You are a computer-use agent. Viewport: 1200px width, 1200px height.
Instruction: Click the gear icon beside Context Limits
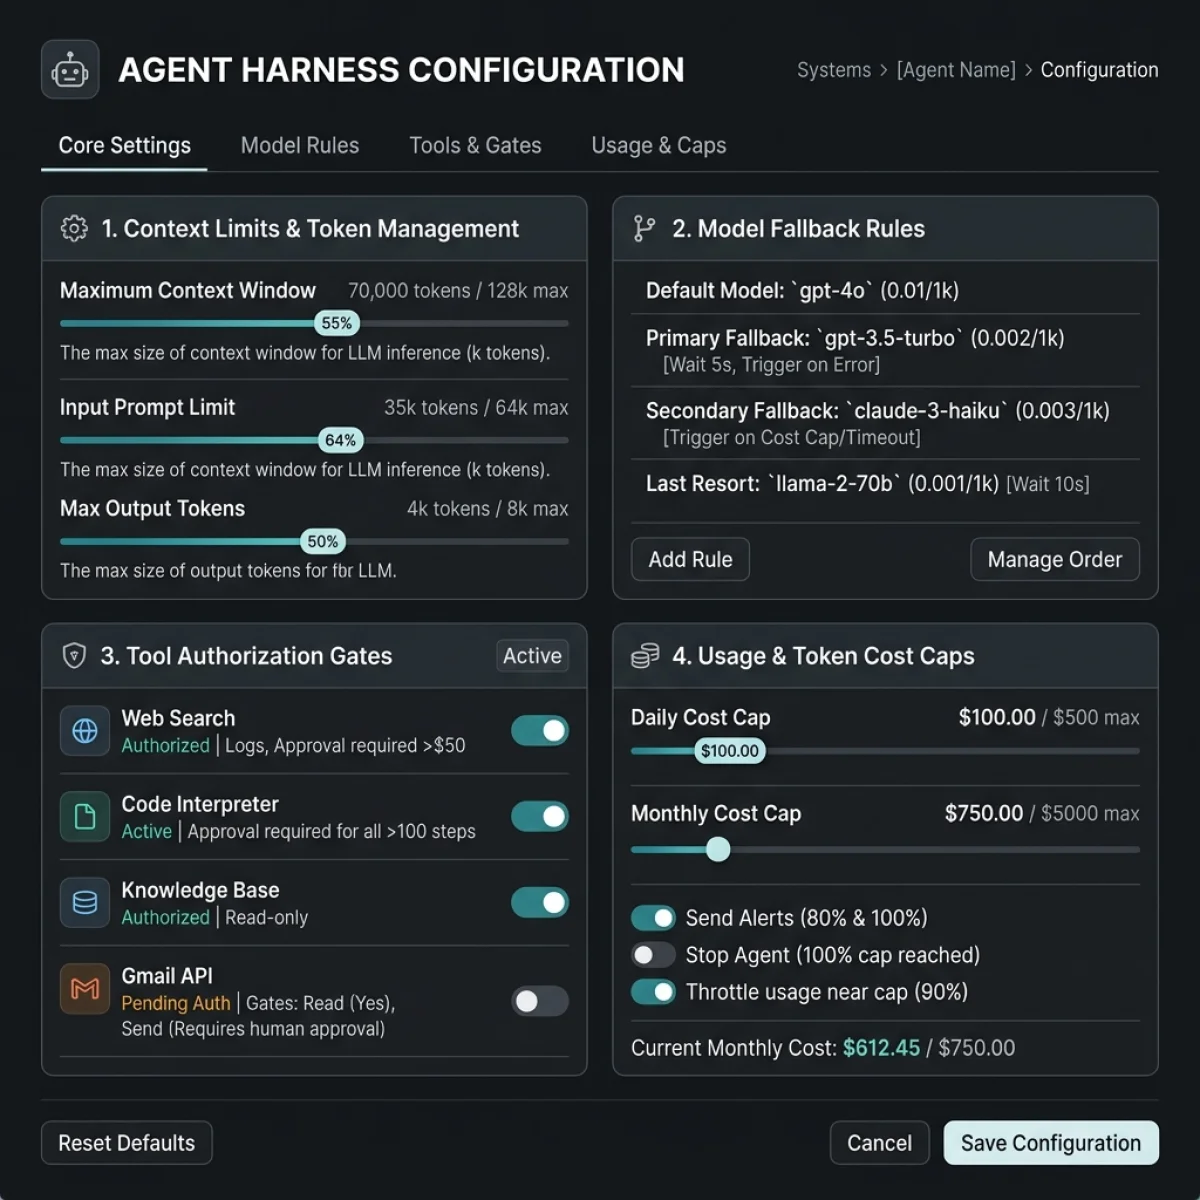(x=74, y=229)
